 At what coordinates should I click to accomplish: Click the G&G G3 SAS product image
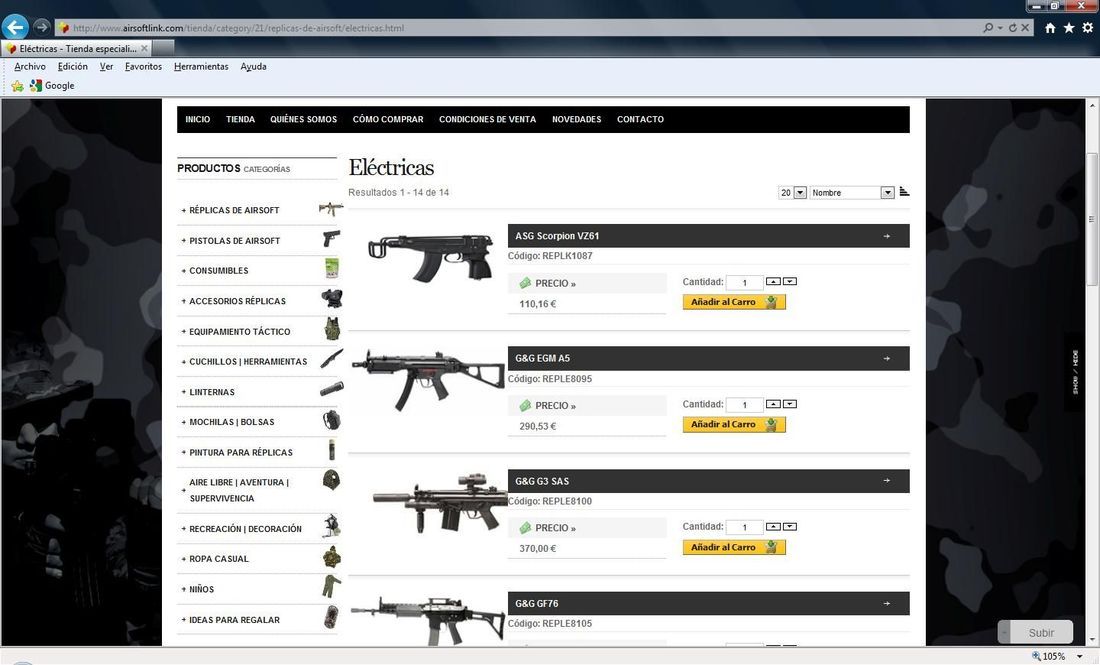[438, 503]
